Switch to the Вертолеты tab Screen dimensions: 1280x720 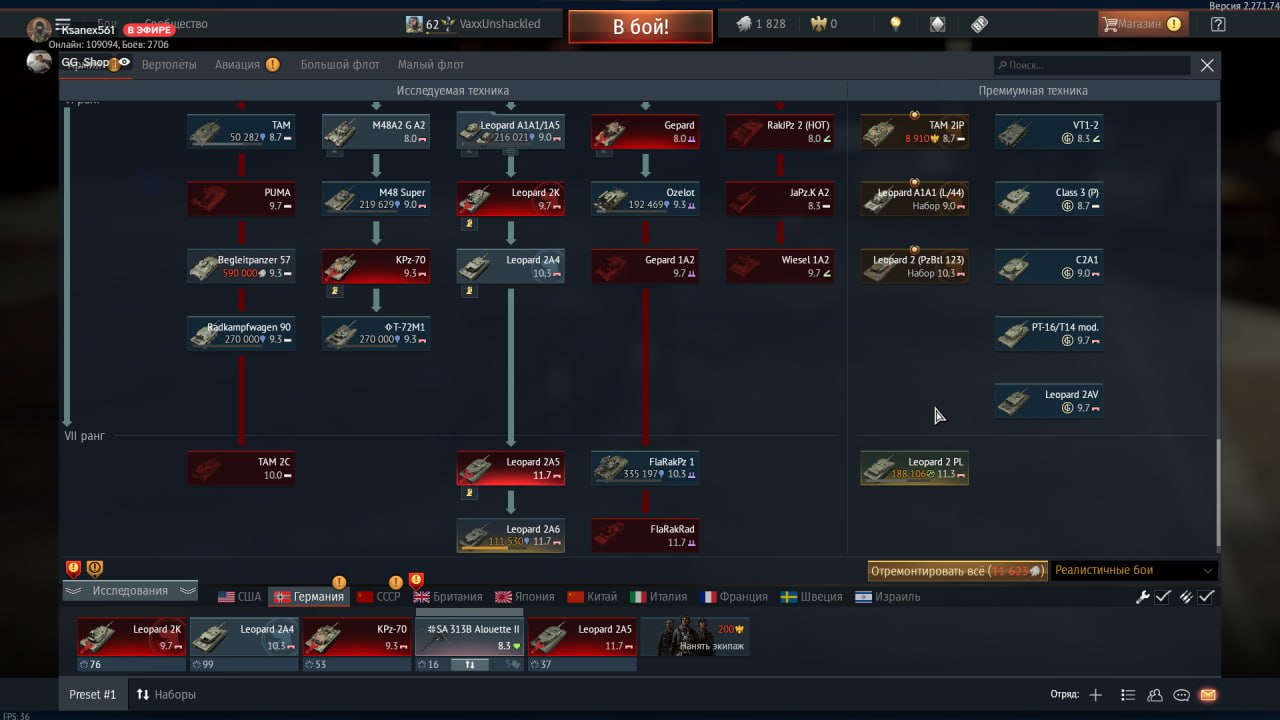tap(169, 65)
